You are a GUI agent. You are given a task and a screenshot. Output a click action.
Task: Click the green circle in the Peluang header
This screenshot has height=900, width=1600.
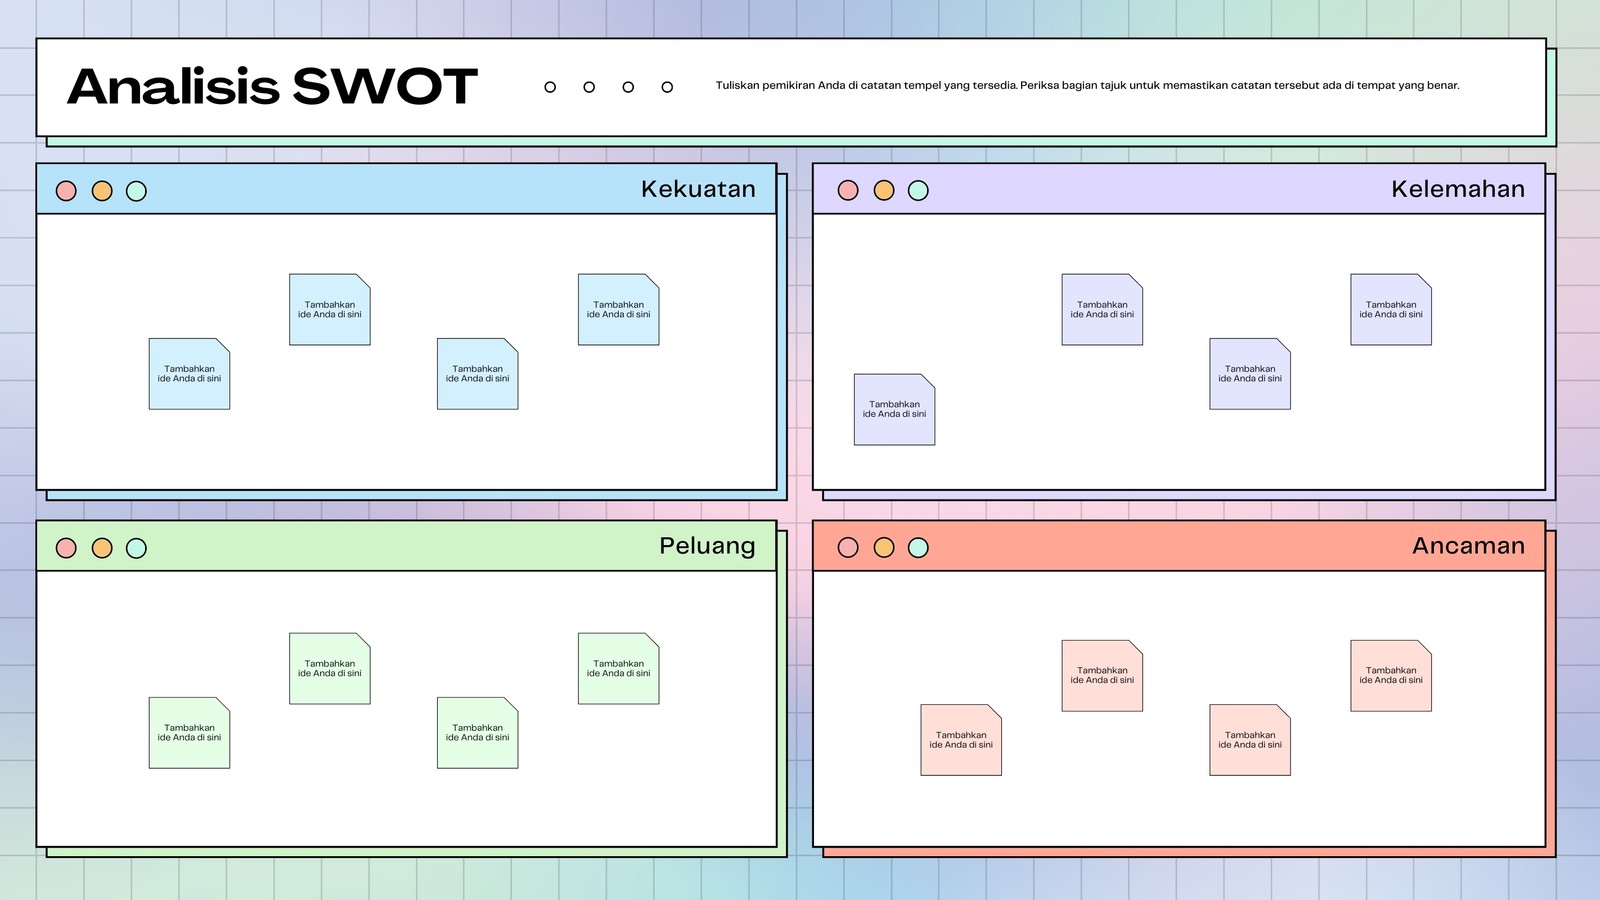pos(137,548)
